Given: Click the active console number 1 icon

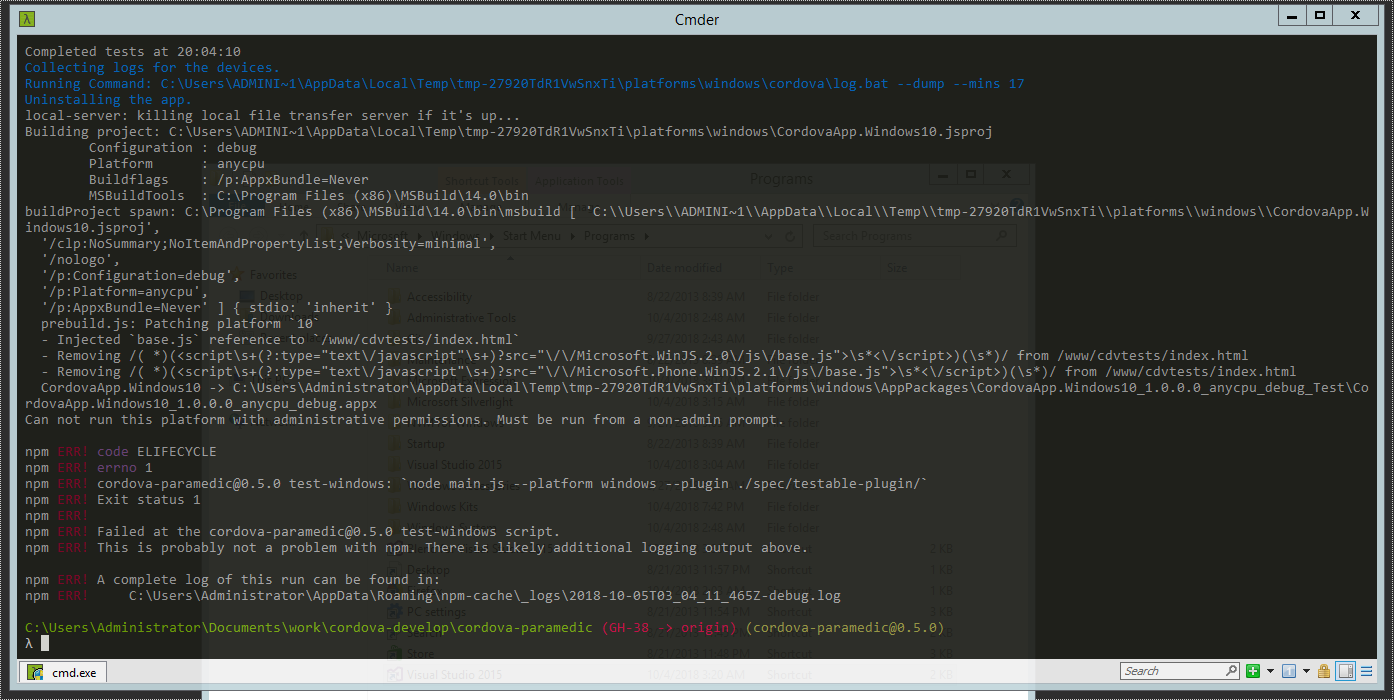Looking at the screenshot, I should click(x=1289, y=671).
